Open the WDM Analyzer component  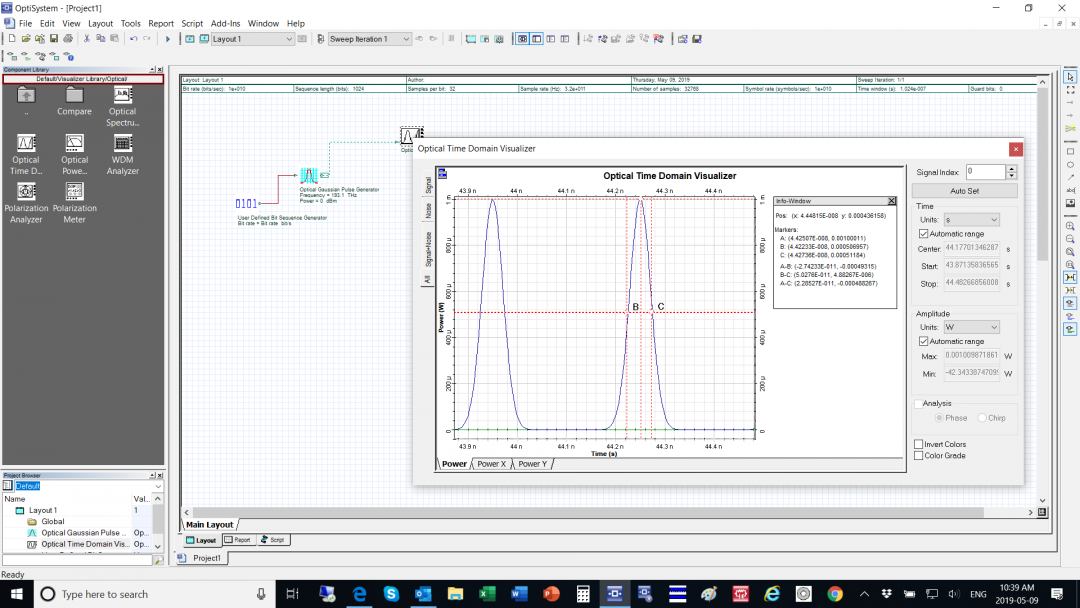click(123, 143)
